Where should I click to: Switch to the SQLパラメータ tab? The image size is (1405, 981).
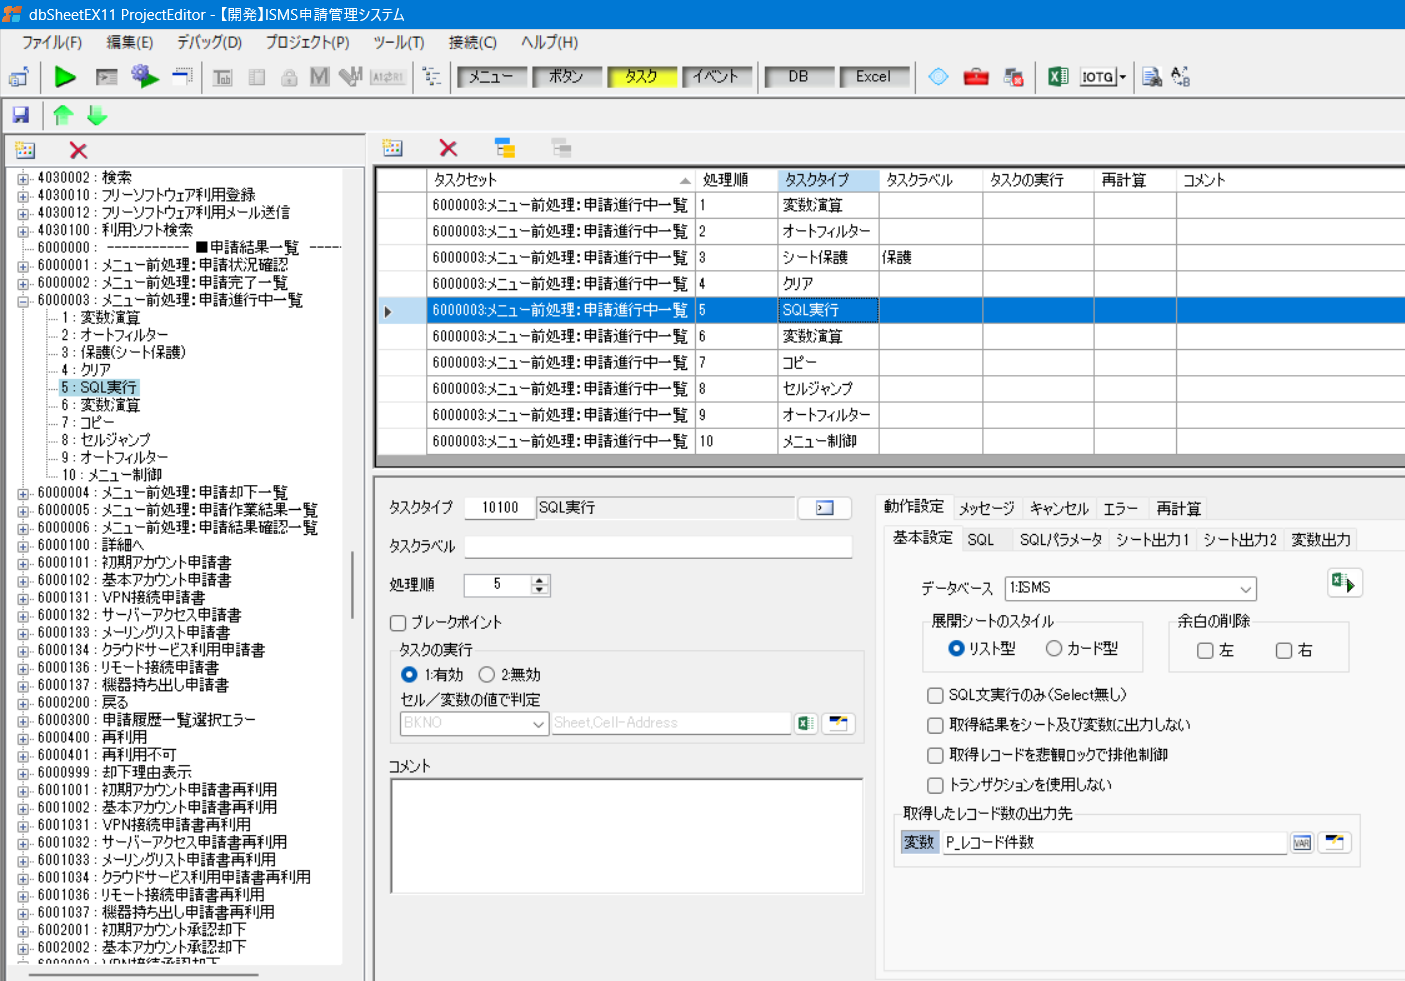(x=1060, y=540)
